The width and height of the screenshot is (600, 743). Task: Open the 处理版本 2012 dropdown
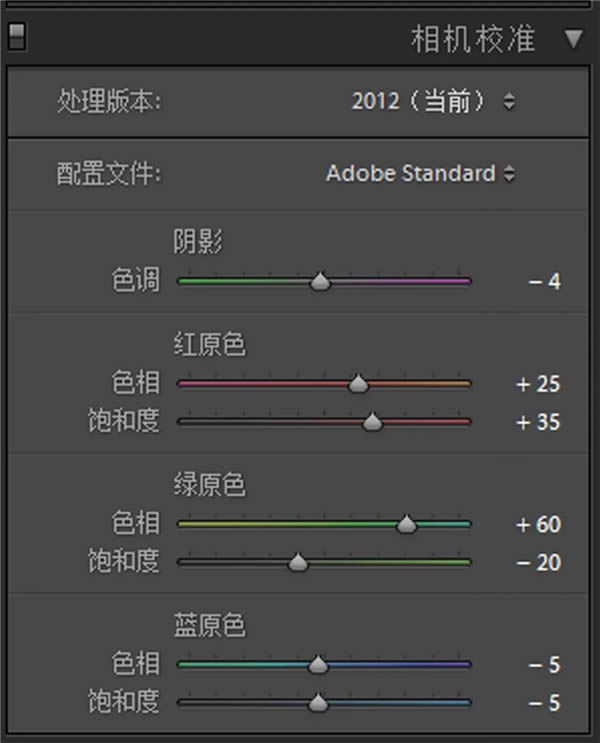pos(434,101)
